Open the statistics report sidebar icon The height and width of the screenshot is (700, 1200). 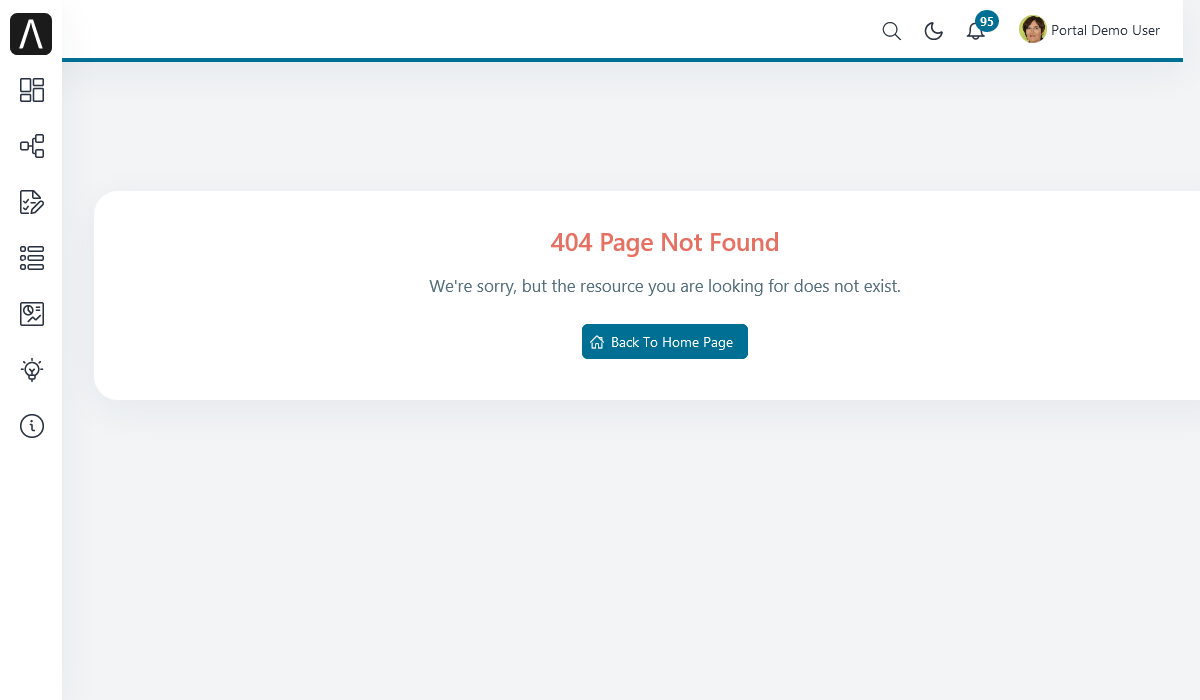point(32,314)
